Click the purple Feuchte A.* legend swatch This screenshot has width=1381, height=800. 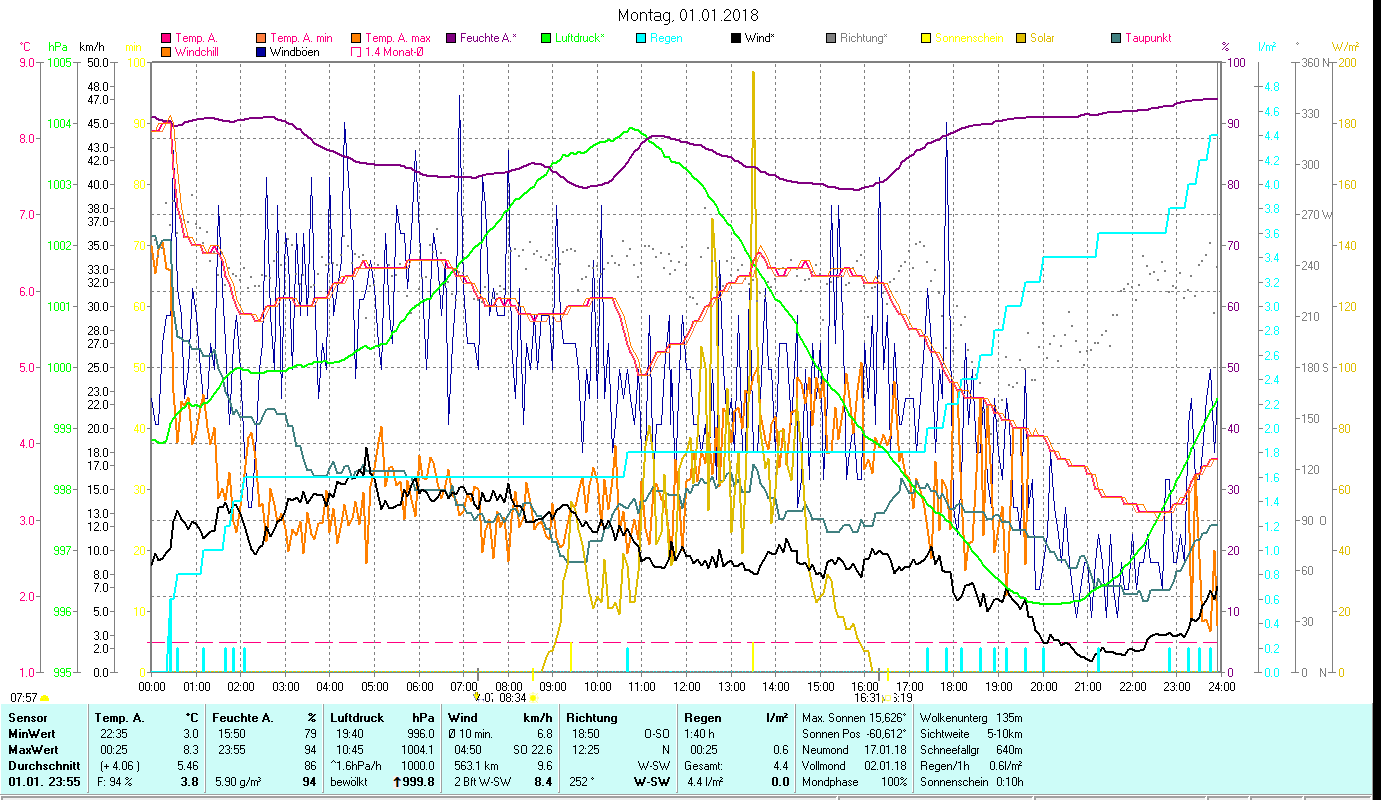pos(450,38)
